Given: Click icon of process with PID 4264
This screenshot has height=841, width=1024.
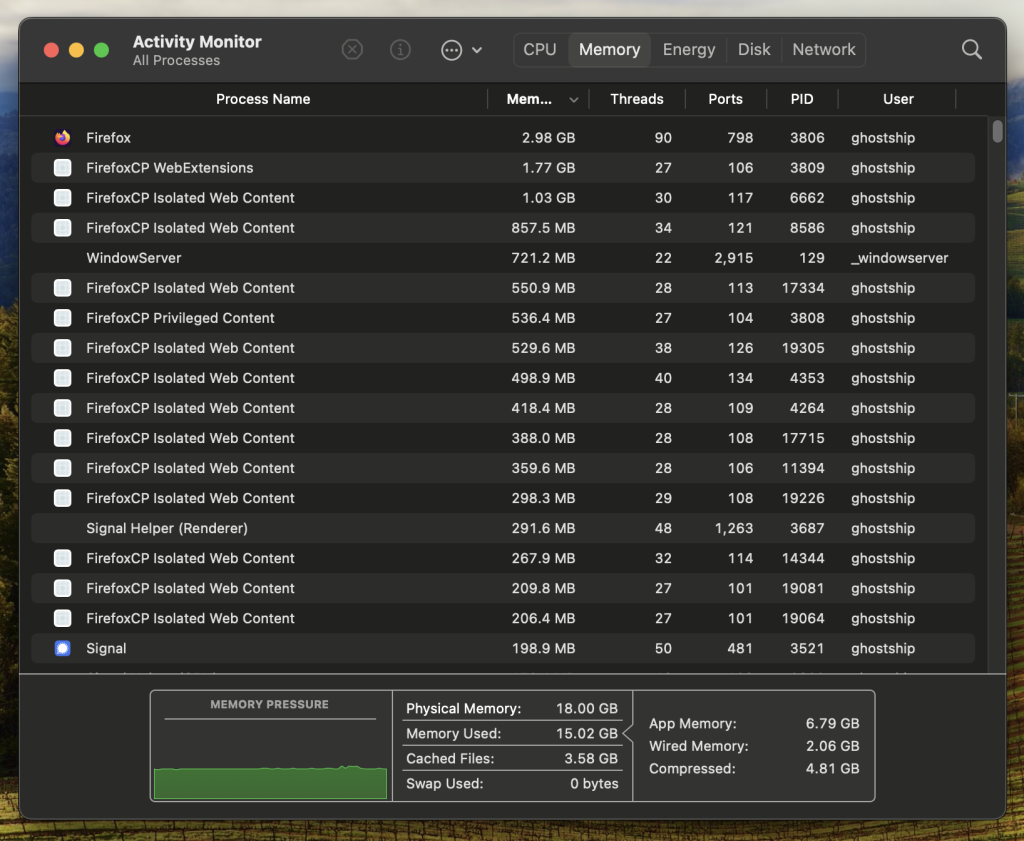Looking at the screenshot, I should tap(63, 408).
